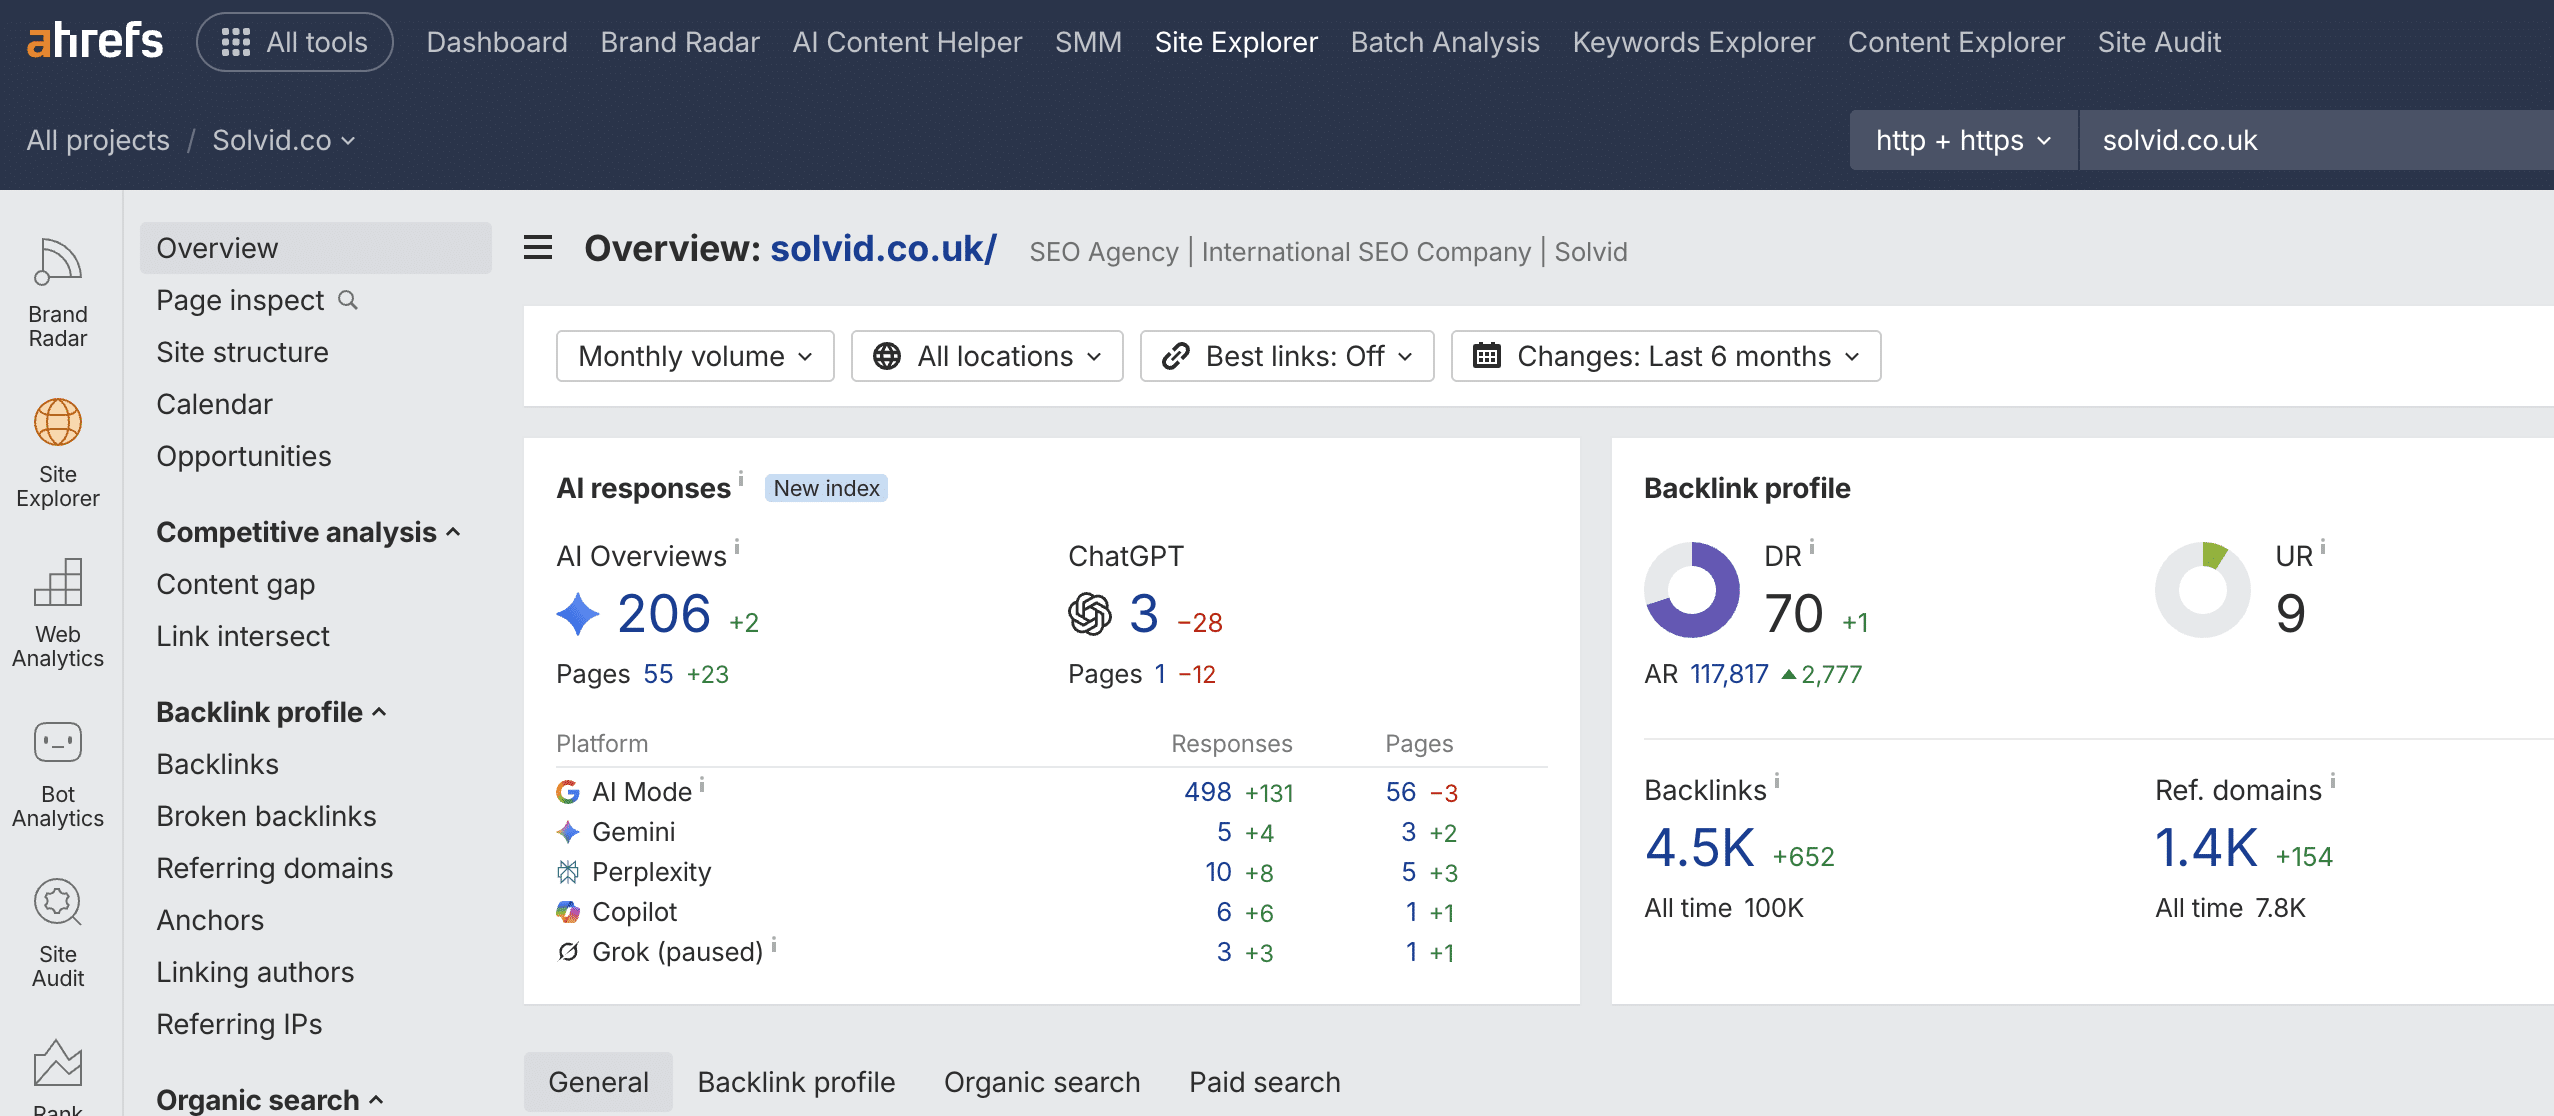The height and width of the screenshot is (1116, 2554).
Task: Open Broken backlinks in sidebar
Action: point(266,816)
